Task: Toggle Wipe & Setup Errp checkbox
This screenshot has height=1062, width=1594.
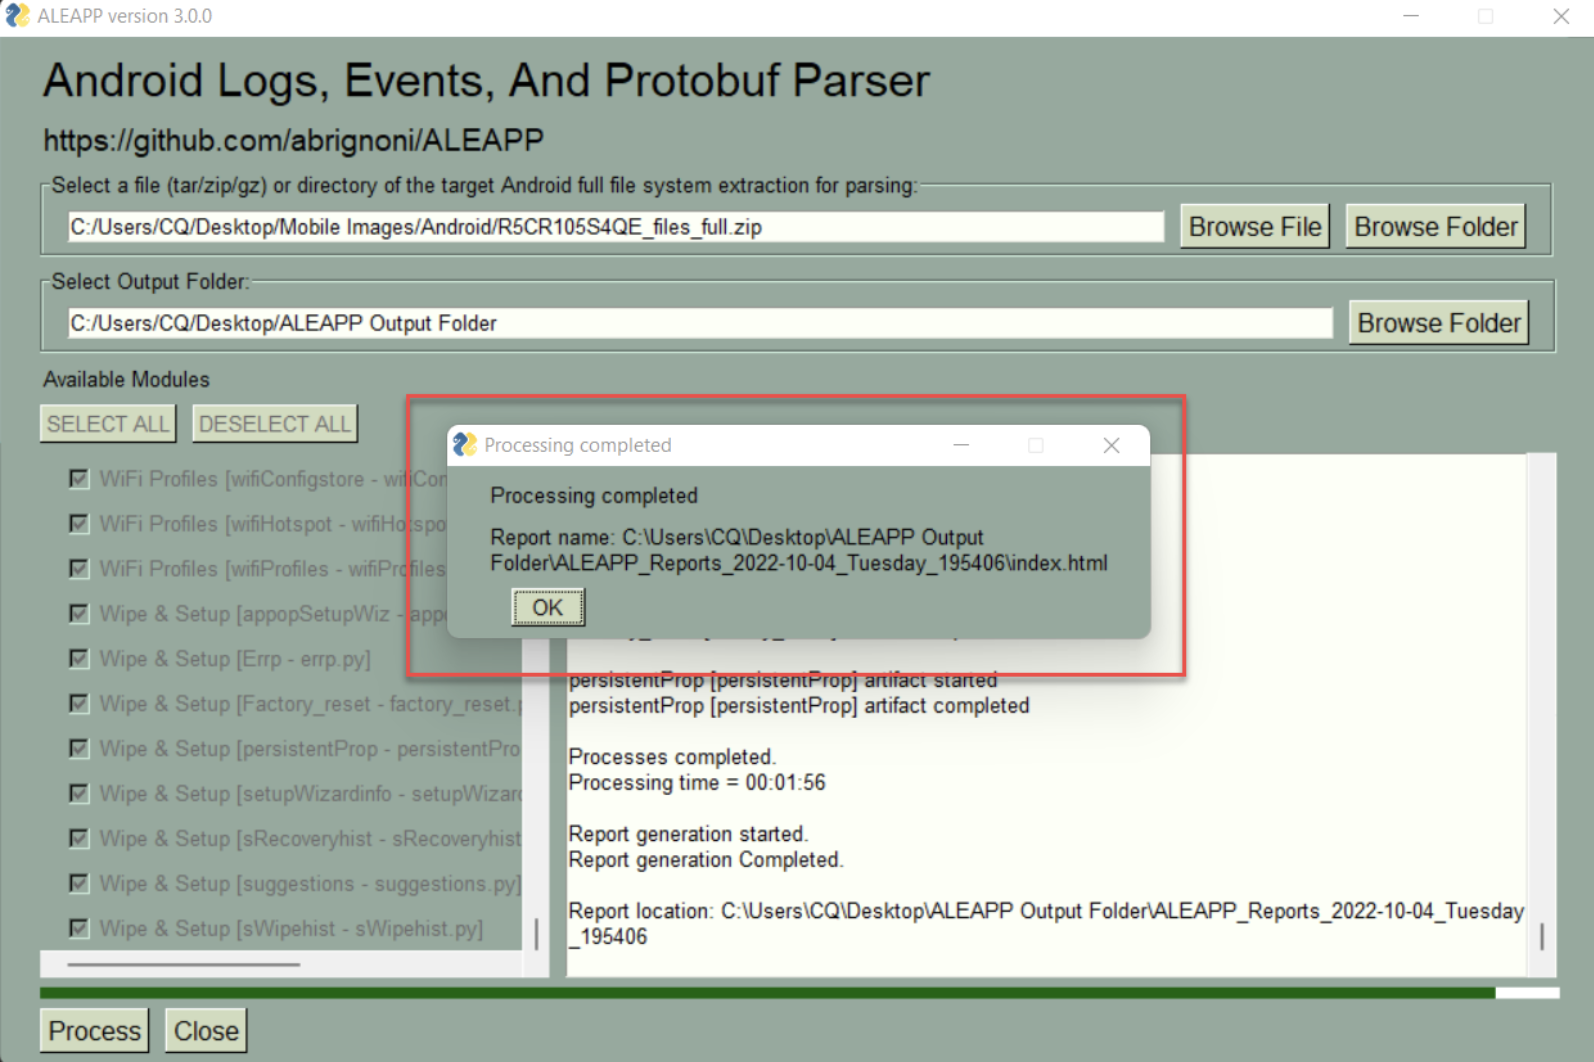Action: 79,659
